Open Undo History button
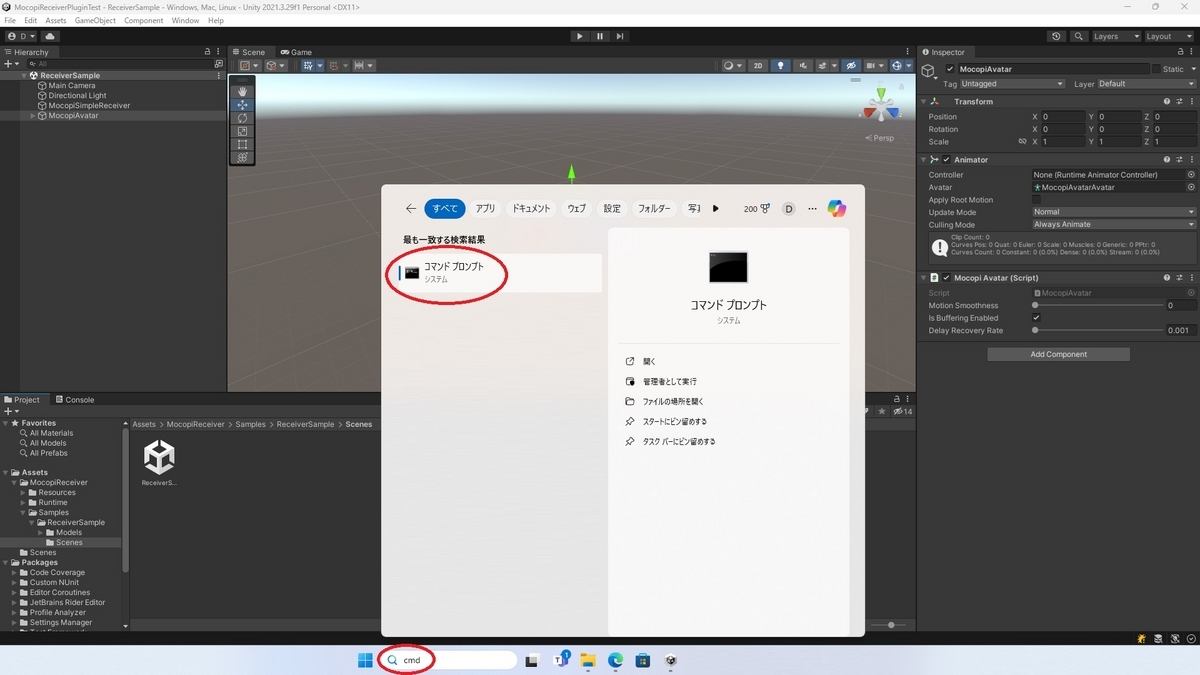 (1057, 36)
